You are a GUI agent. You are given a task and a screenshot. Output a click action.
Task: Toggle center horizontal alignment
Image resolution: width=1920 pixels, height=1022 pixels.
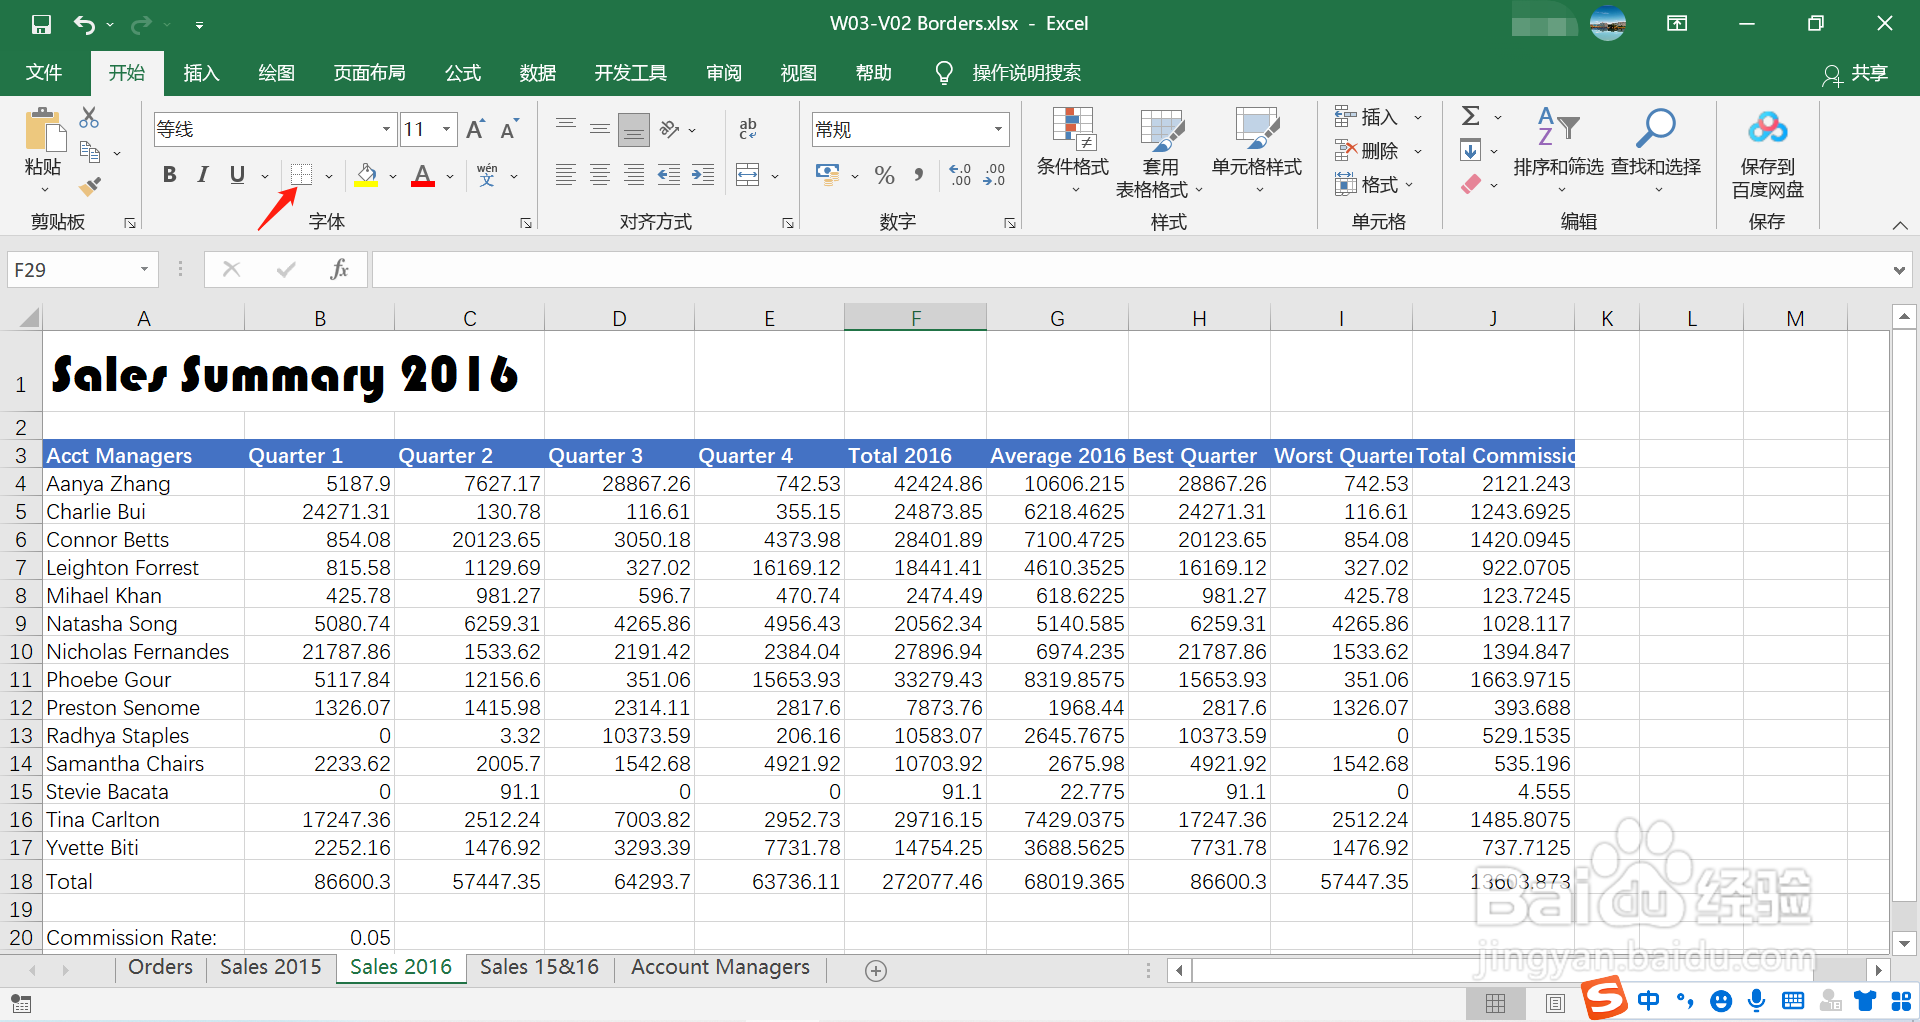click(x=600, y=175)
